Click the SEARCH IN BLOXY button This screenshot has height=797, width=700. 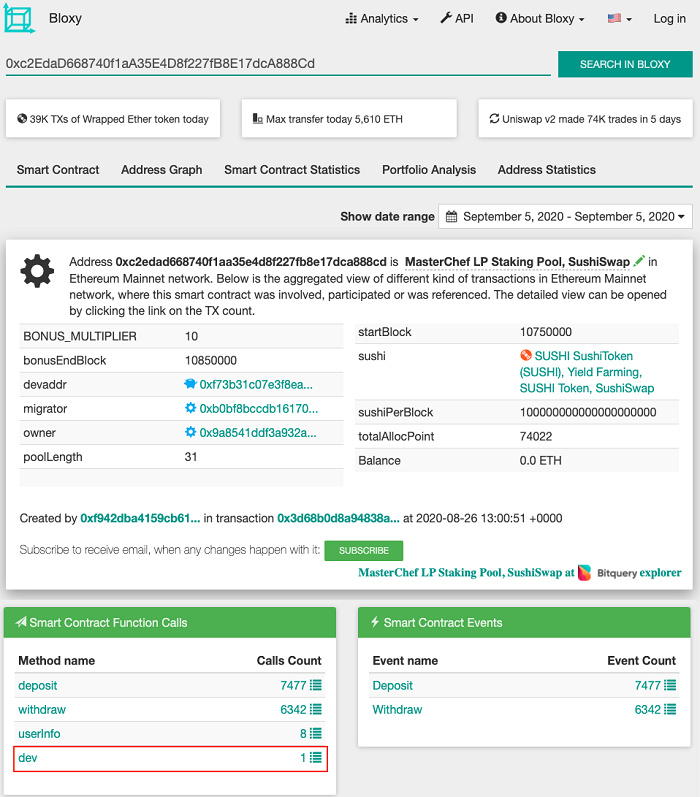(x=625, y=64)
